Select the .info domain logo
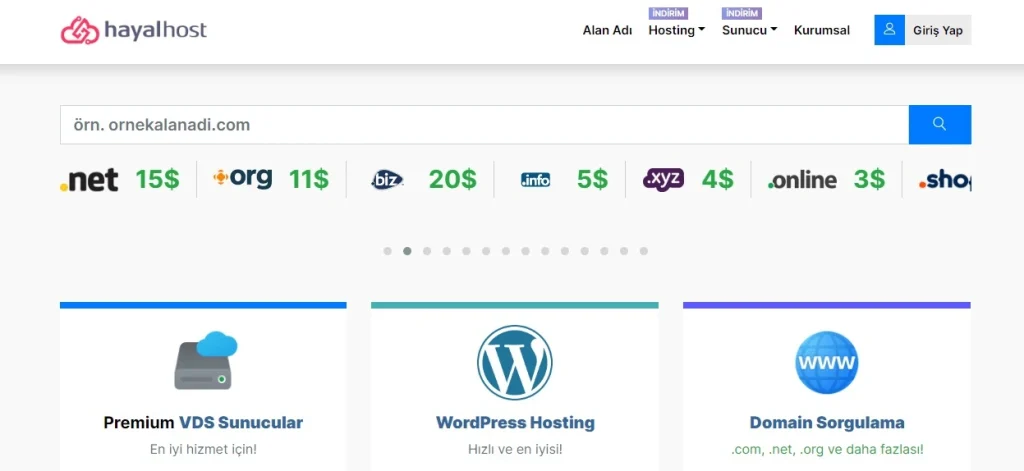Screen dimensions: 1024x471 (536, 180)
